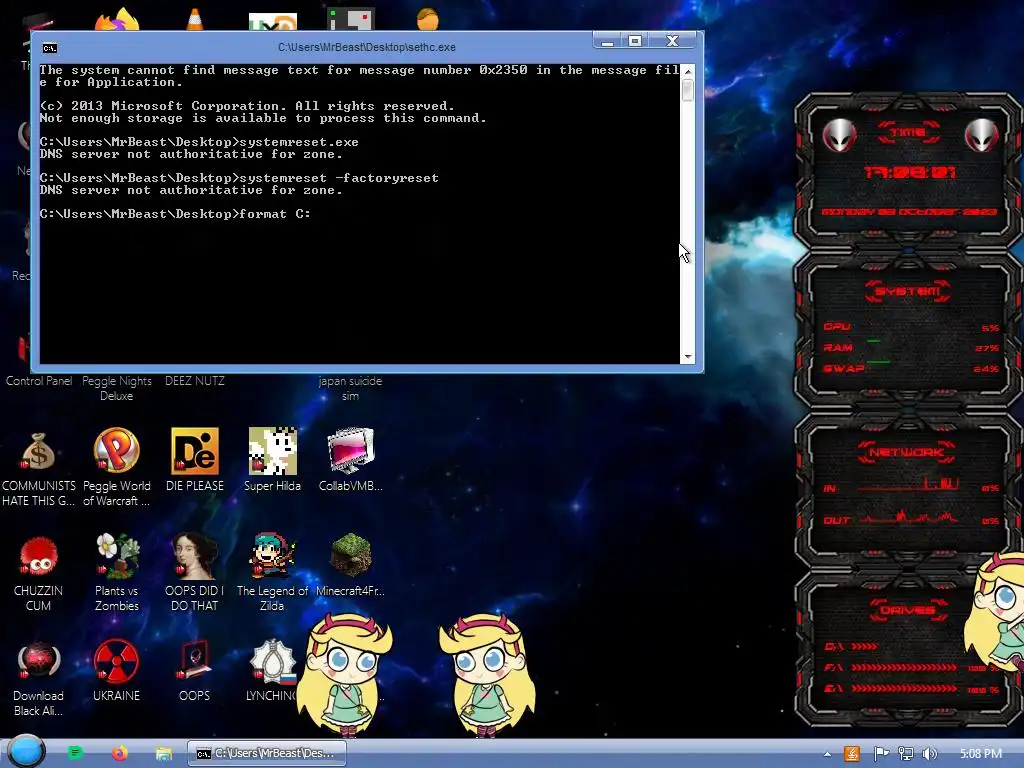Click the network OUT traffic graph
This screenshot has height=768, width=1024.
point(909,518)
